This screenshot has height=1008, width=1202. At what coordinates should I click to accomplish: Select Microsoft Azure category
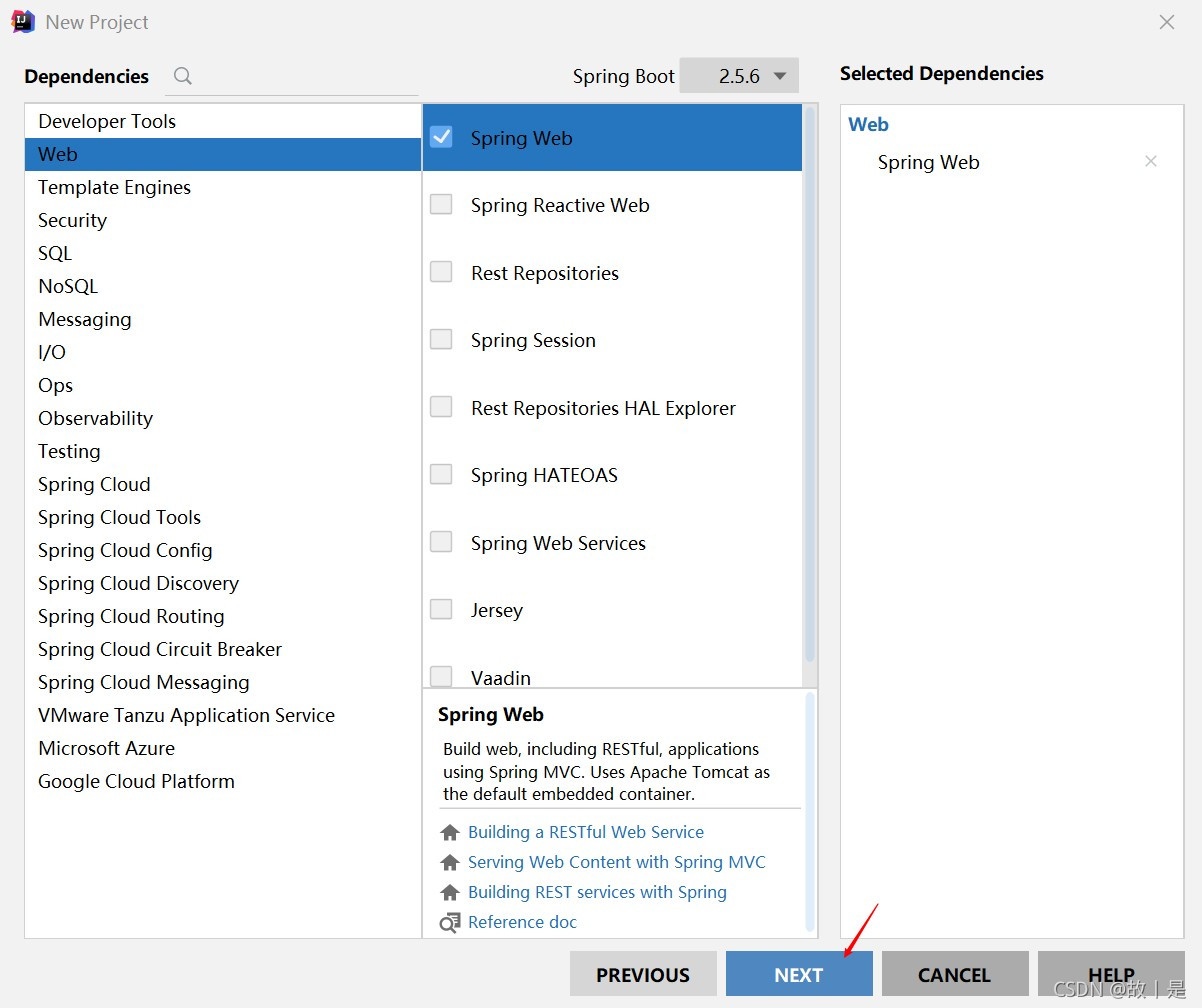coord(222,748)
